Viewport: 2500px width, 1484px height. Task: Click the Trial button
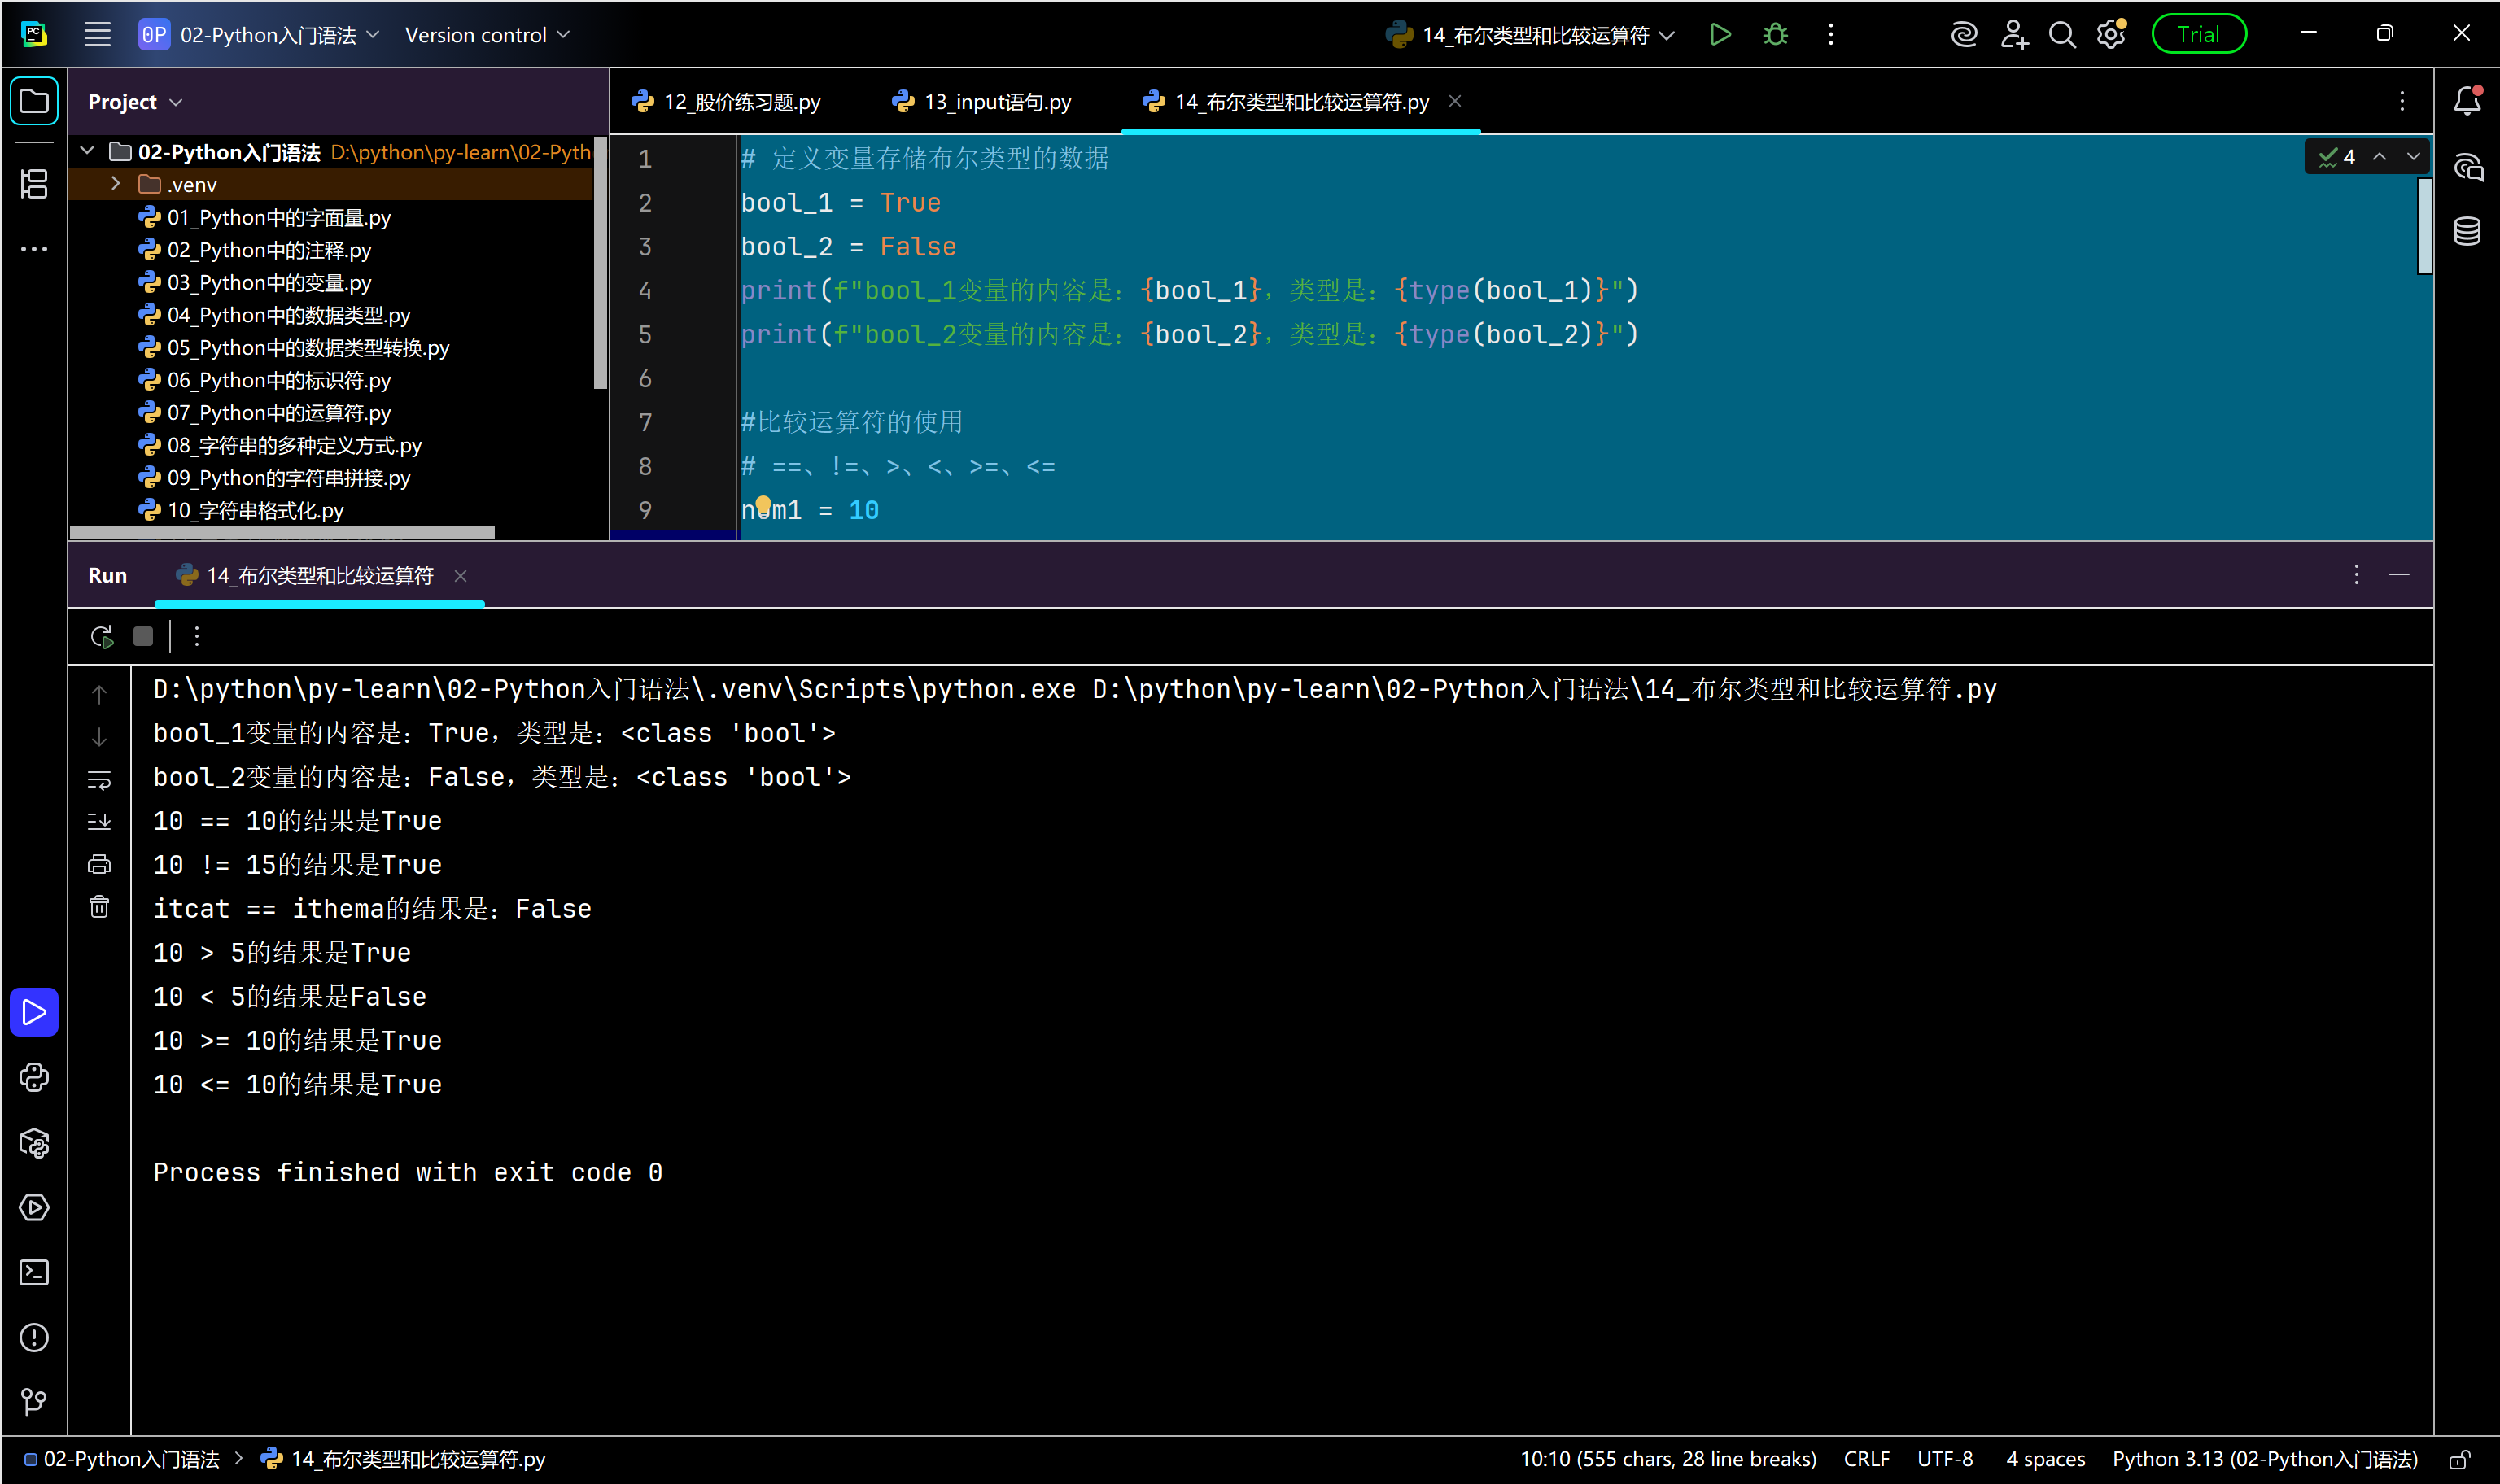pos(2198,35)
